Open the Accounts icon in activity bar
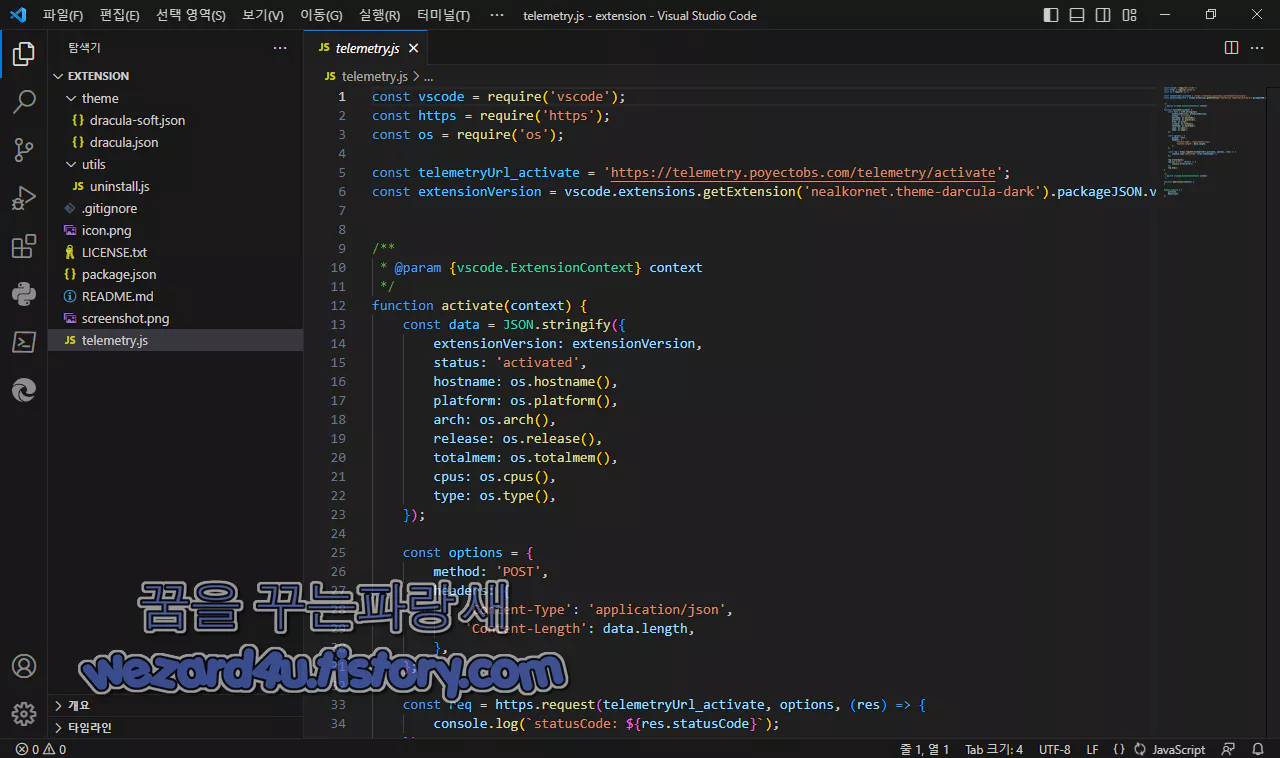The width and height of the screenshot is (1280, 758). 24,666
